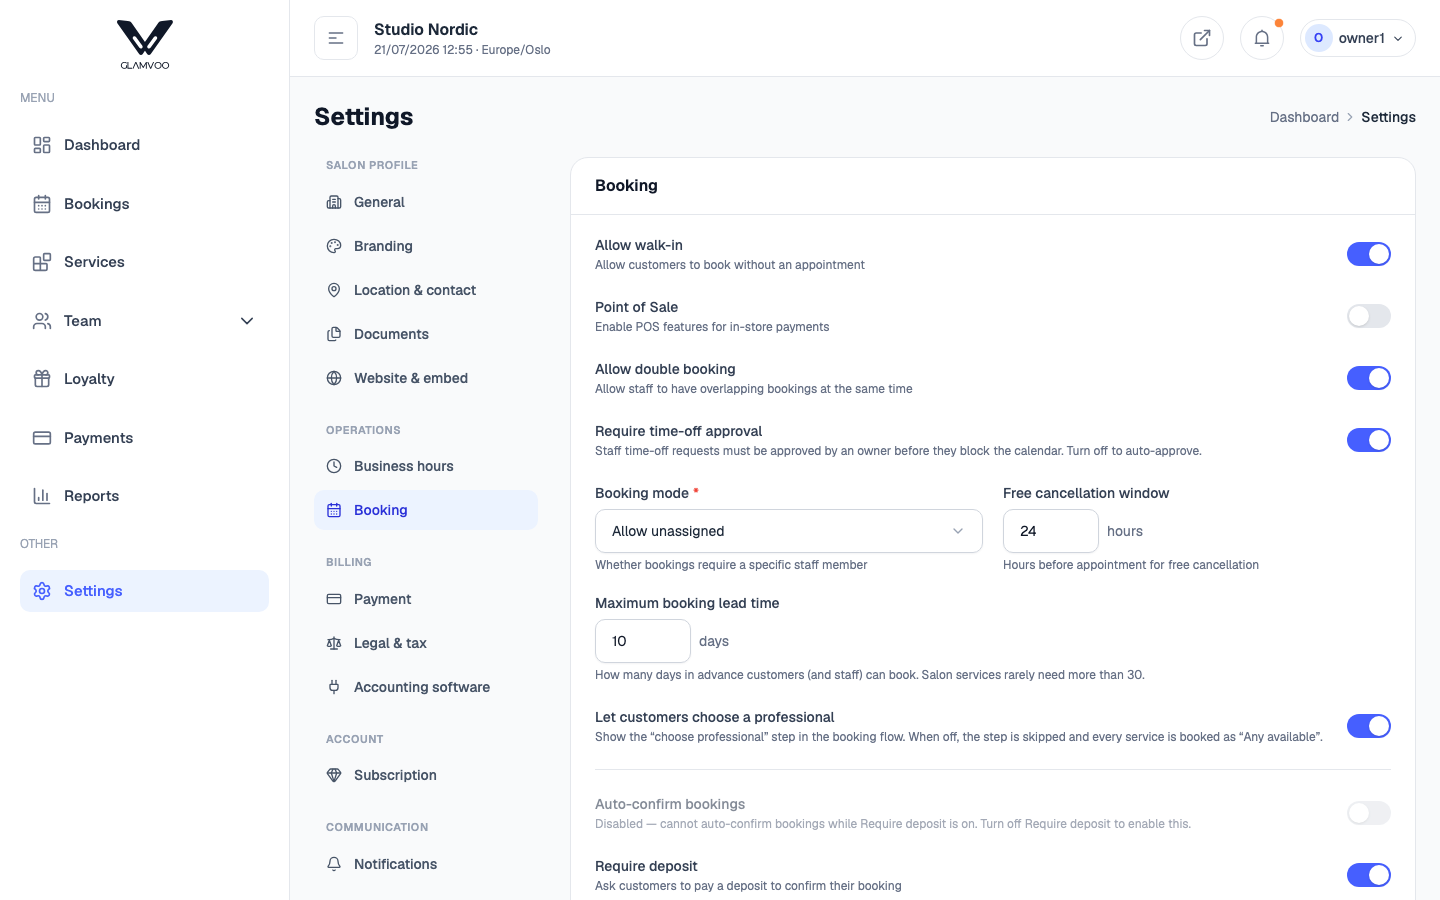Click the Studio Nordic salon name
This screenshot has width=1440, height=900.
pyautogui.click(x=426, y=29)
